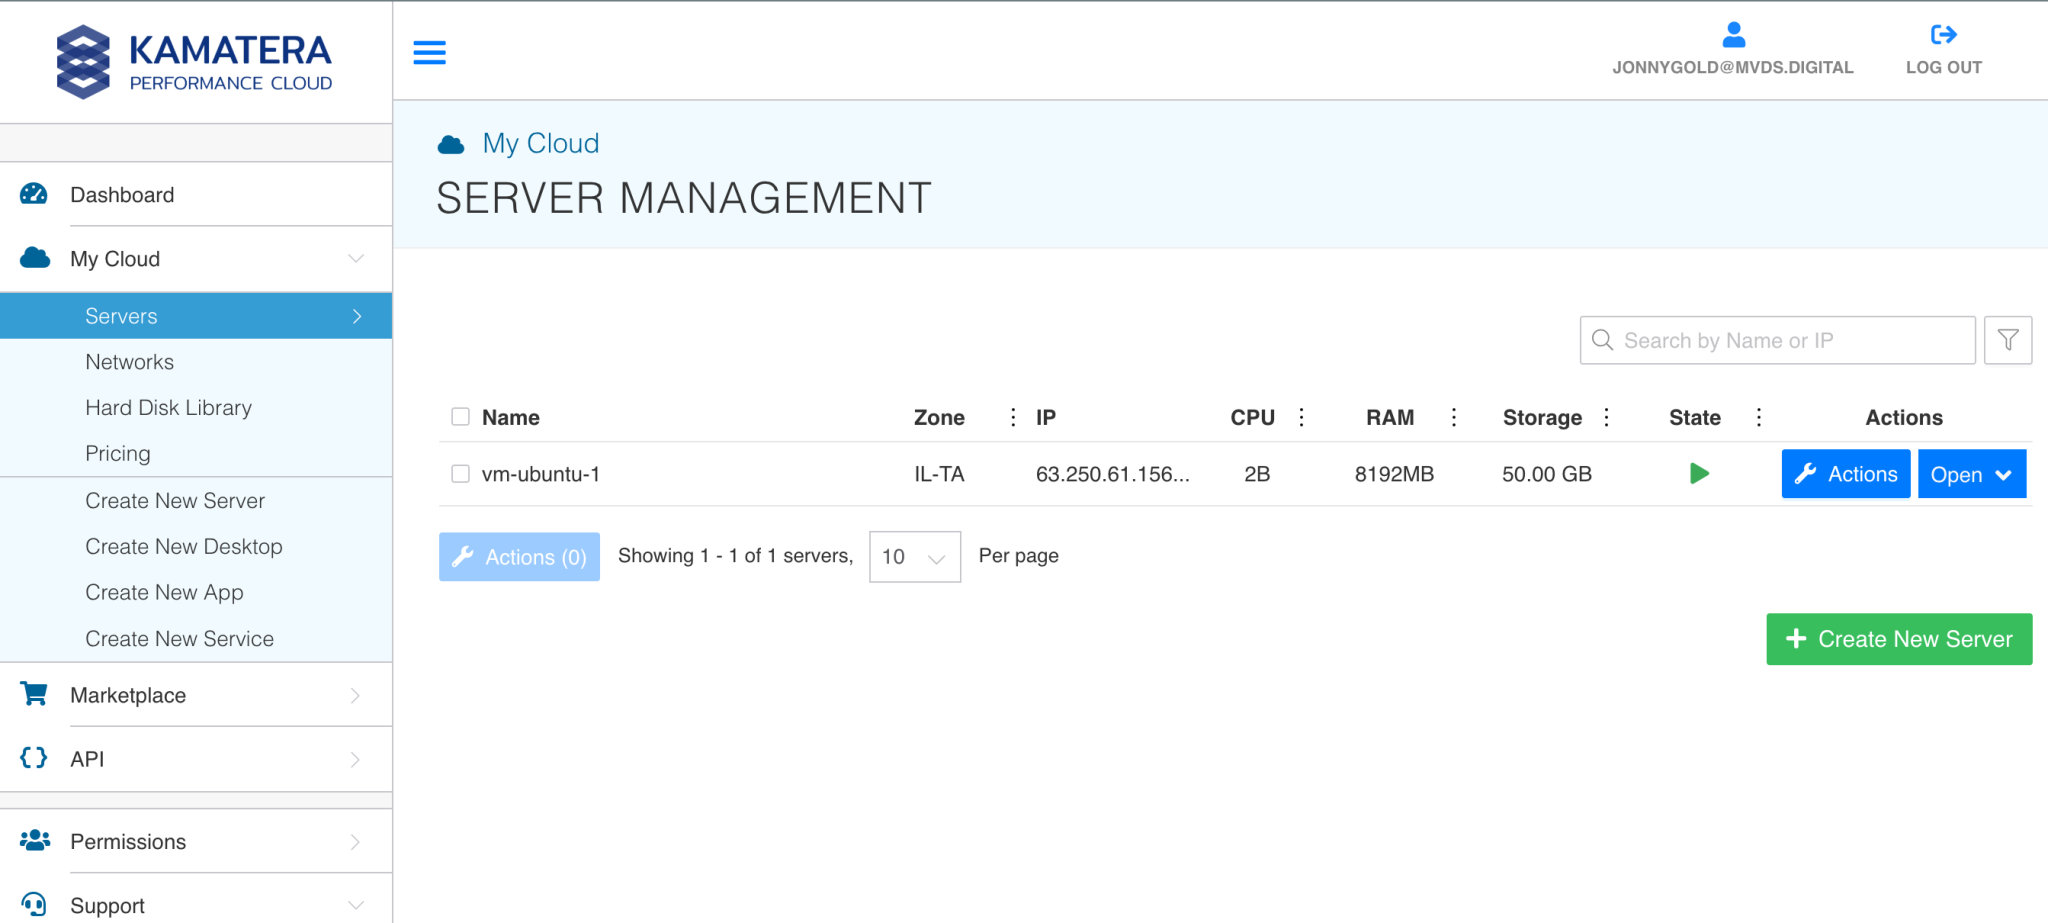Screen dimensions: 2048x923
Task: Open RAM column options menu
Action: [1454, 417]
